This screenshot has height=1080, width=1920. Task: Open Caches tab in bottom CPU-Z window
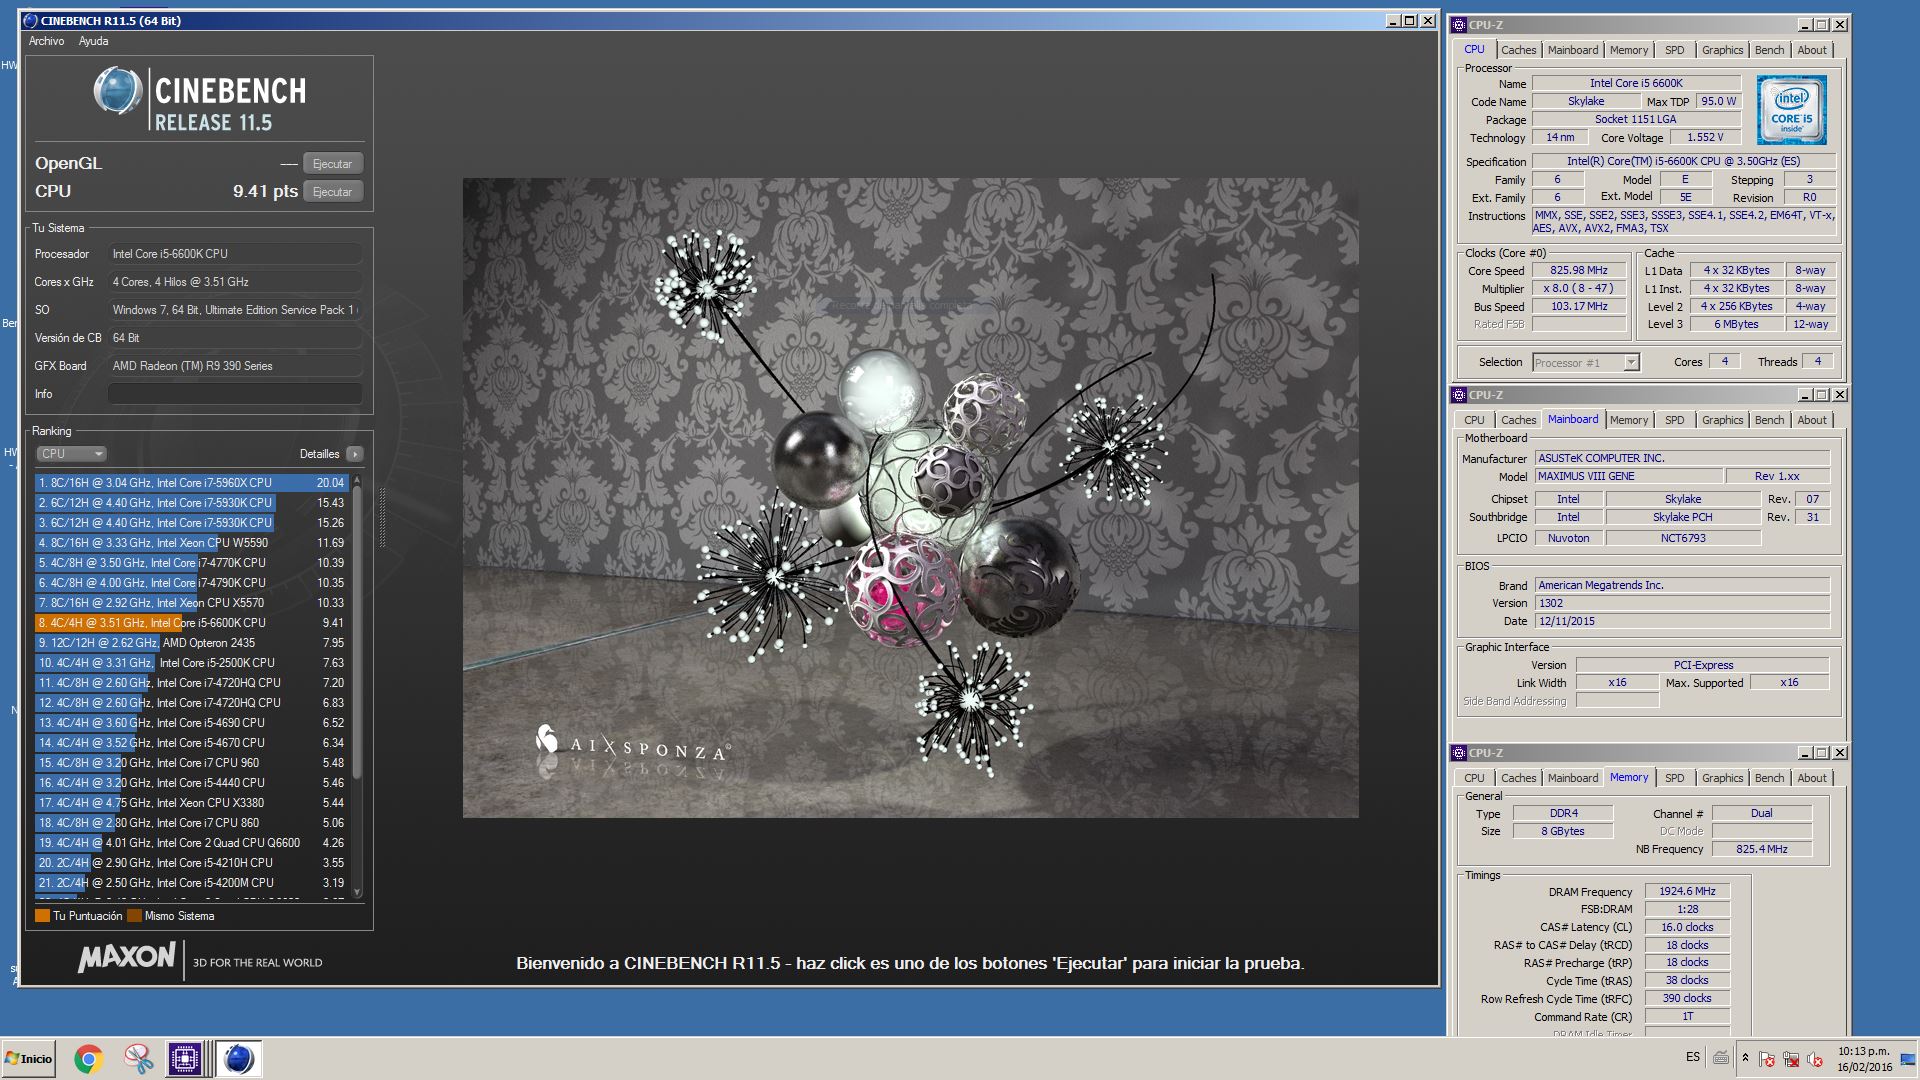[x=1518, y=778]
